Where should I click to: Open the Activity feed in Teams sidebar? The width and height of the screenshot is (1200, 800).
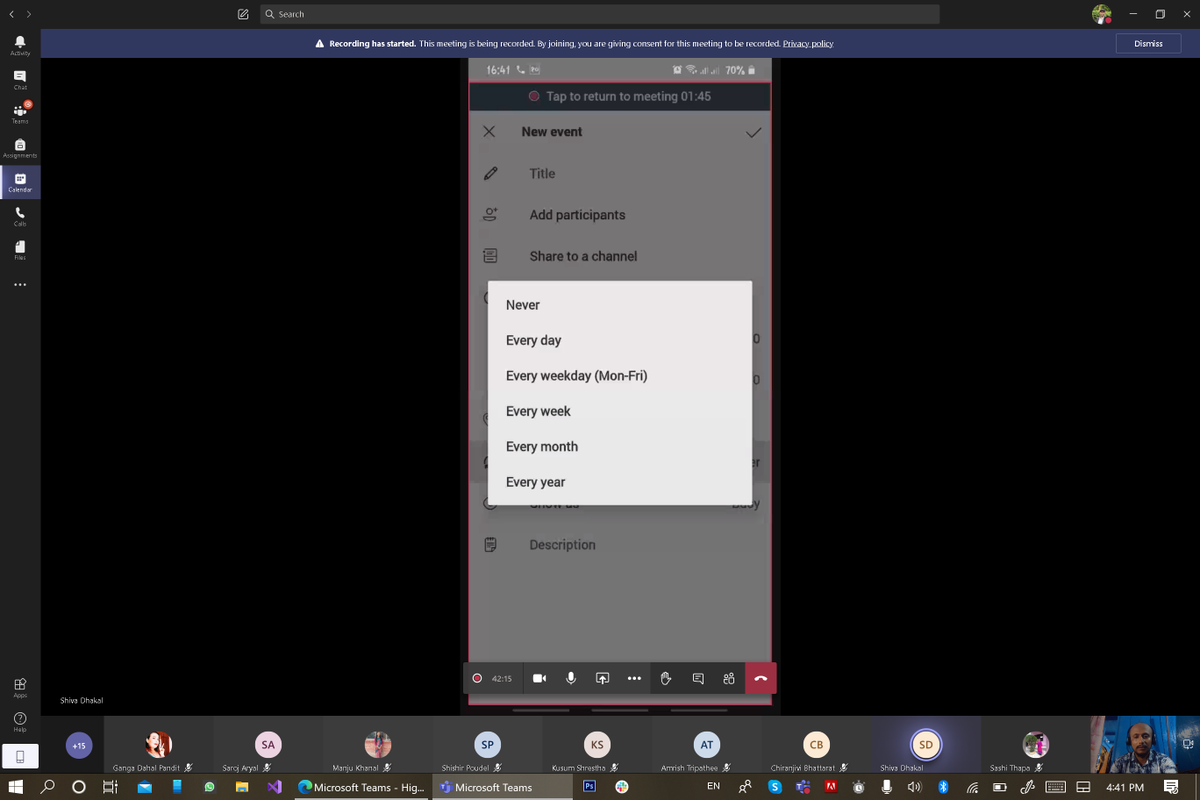[x=20, y=45]
